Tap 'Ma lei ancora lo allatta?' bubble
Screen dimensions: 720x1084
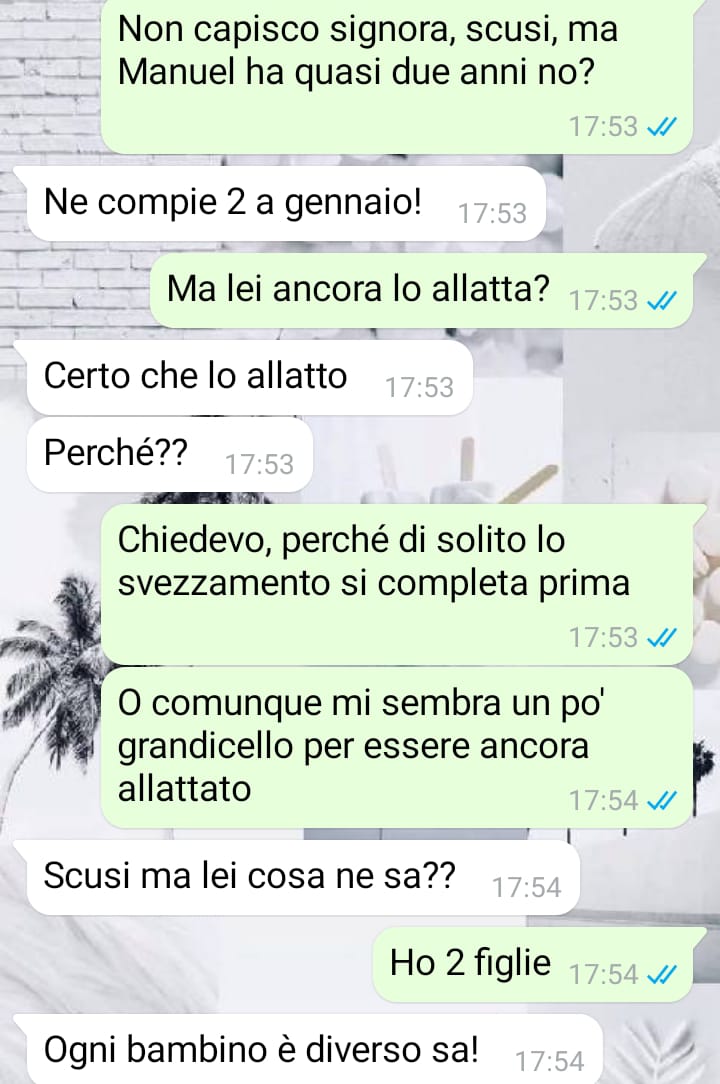point(422,290)
